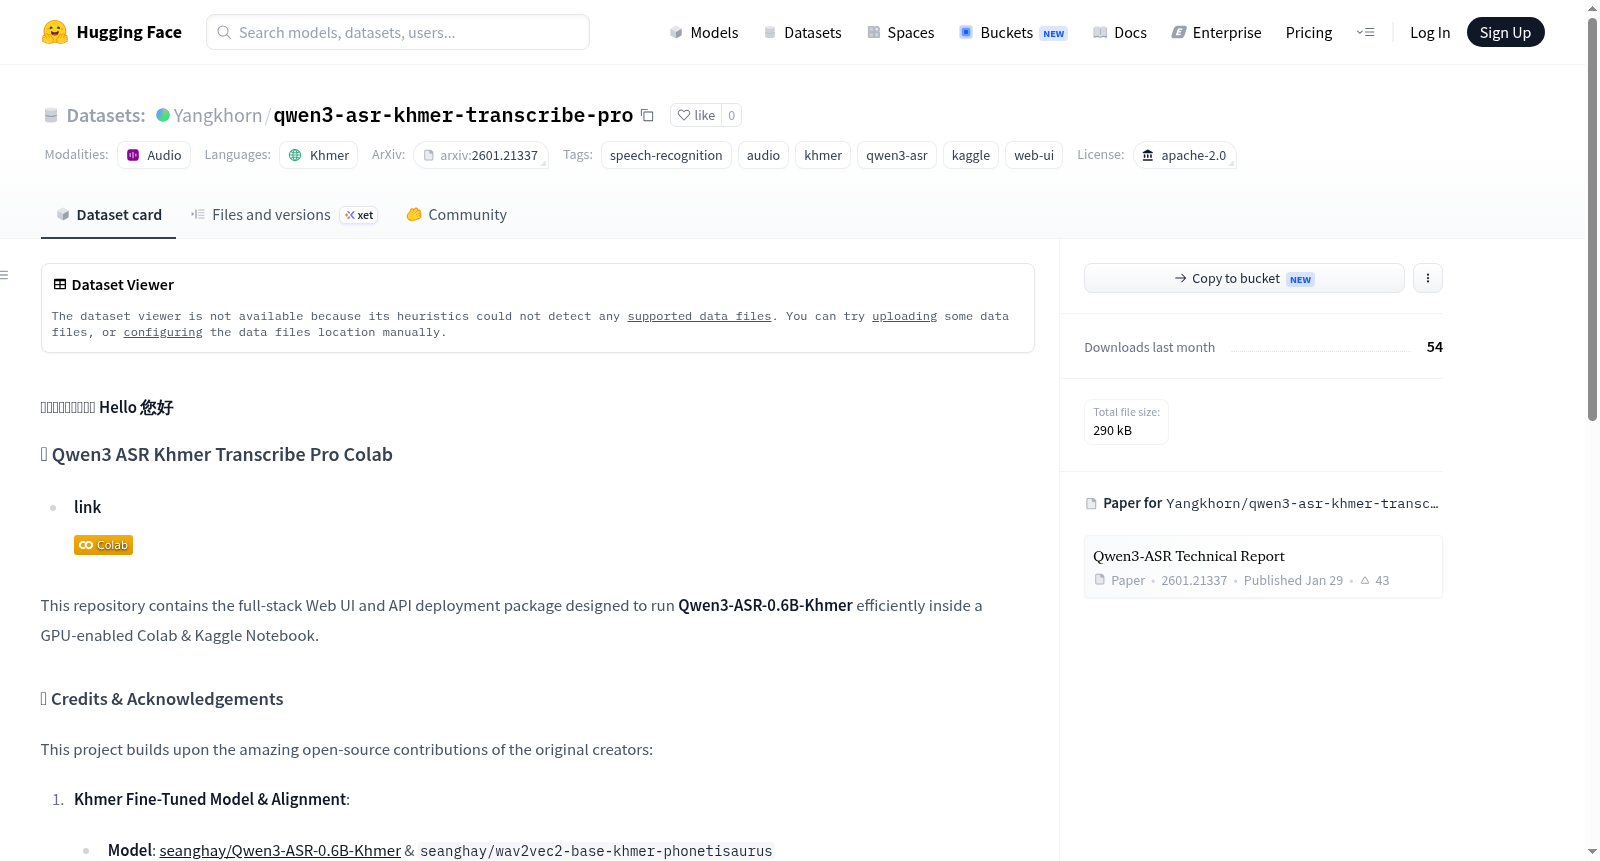
Task: Open Datasets in the navigation
Action: click(802, 32)
